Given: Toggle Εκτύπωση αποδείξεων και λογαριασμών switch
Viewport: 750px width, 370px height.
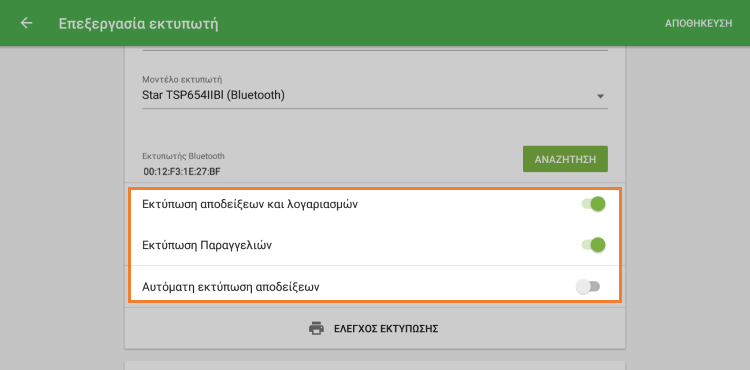Looking at the screenshot, I should point(594,204).
